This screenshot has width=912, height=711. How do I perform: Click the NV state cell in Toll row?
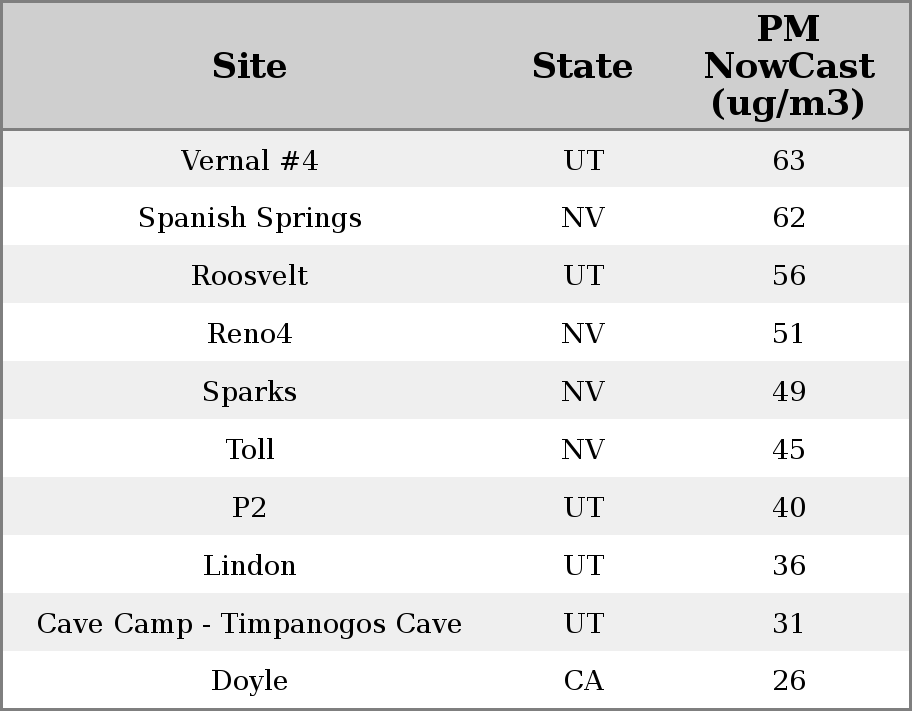(x=583, y=450)
